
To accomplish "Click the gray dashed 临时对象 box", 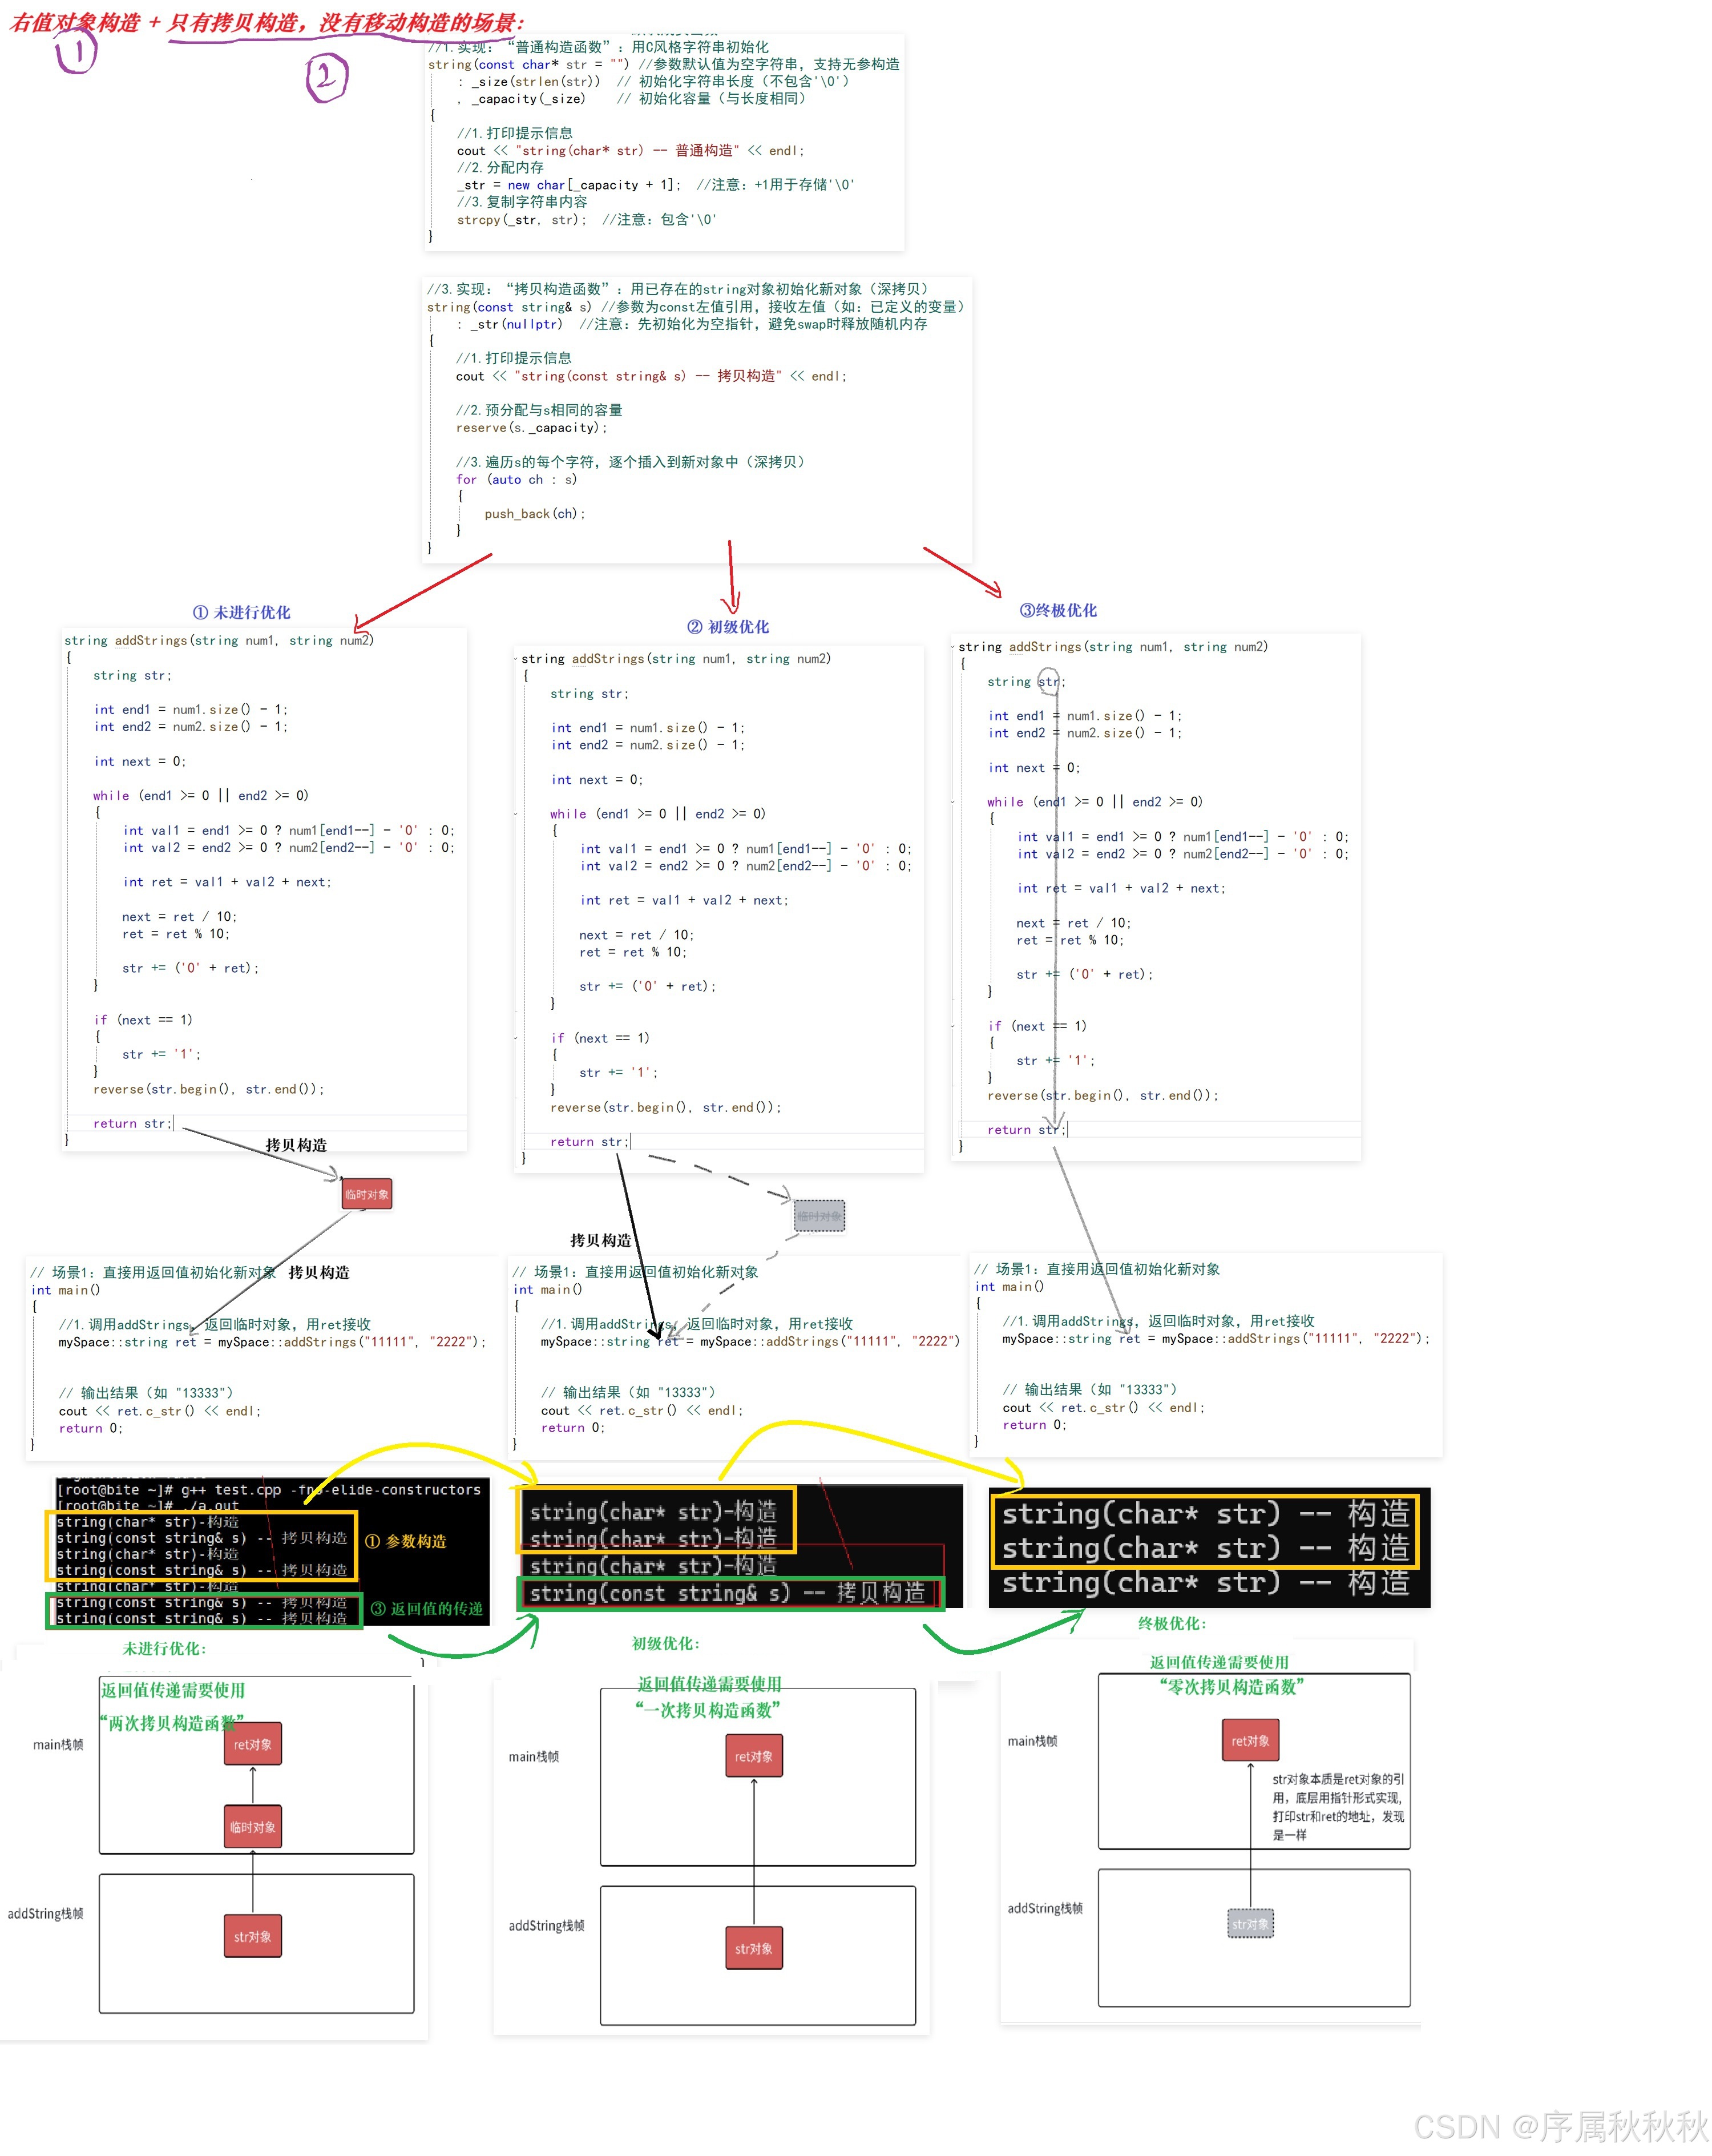I will click(x=819, y=1216).
